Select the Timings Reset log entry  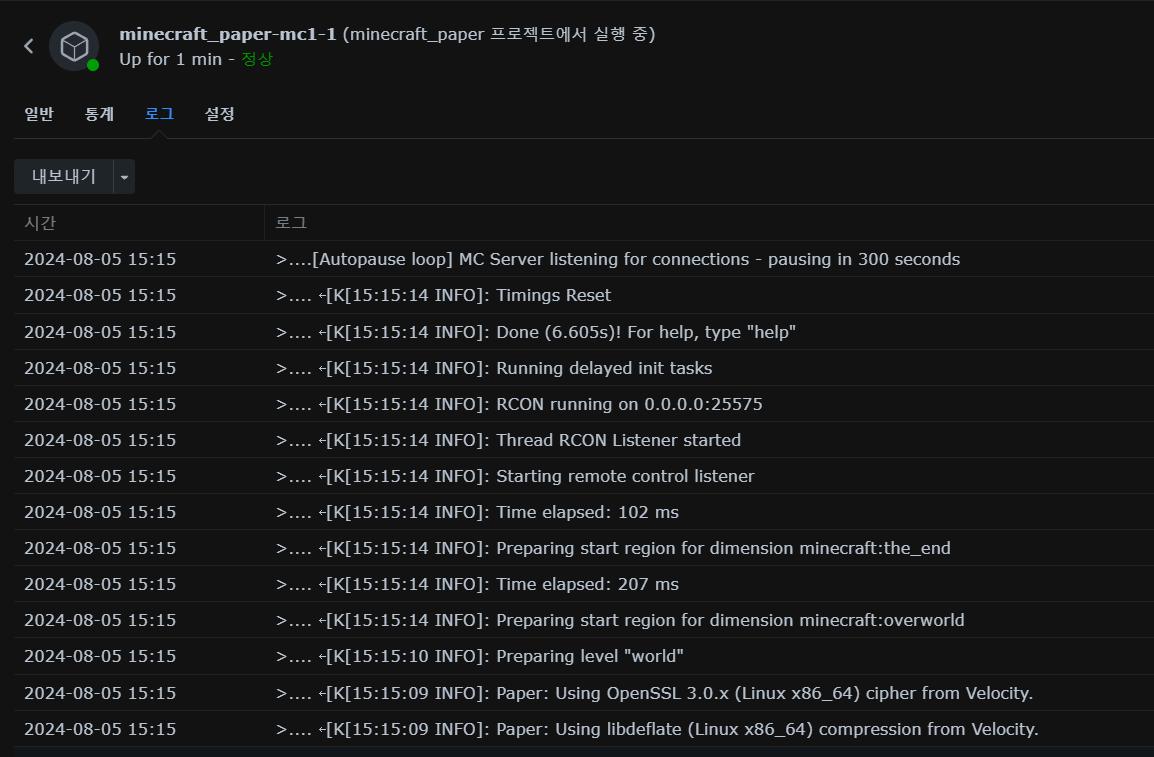tap(553, 296)
